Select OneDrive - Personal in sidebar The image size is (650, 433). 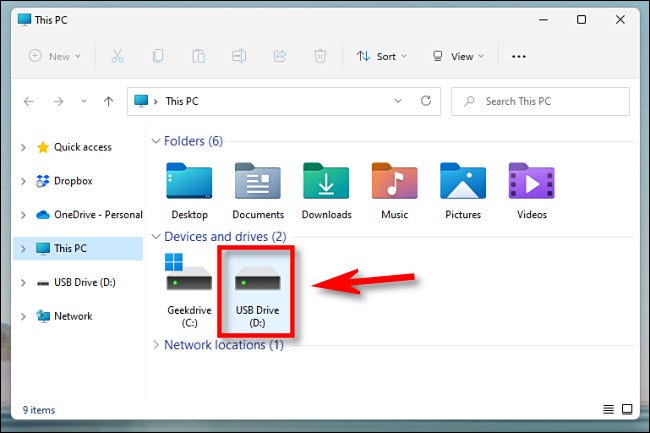pos(89,215)
